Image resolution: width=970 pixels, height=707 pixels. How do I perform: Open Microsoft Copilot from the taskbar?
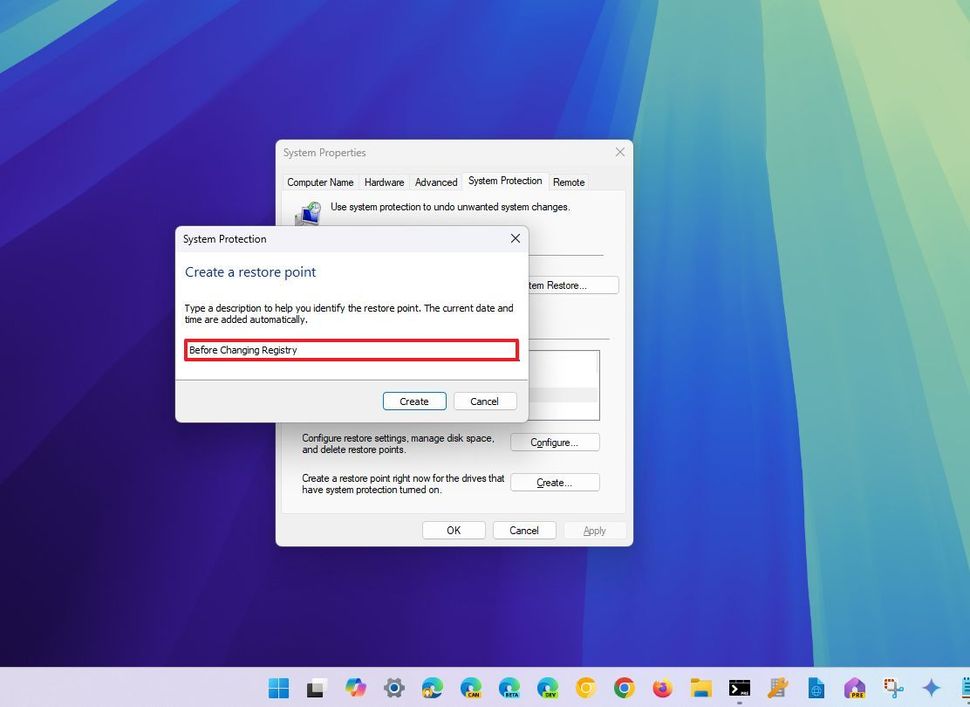356,688
